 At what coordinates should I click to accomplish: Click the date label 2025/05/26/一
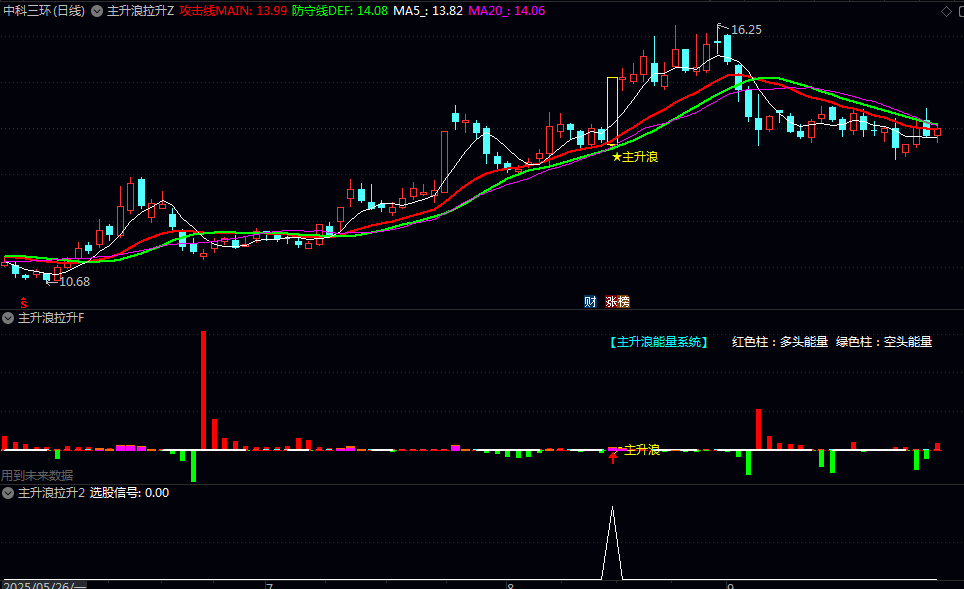click(x=45, y=586)
